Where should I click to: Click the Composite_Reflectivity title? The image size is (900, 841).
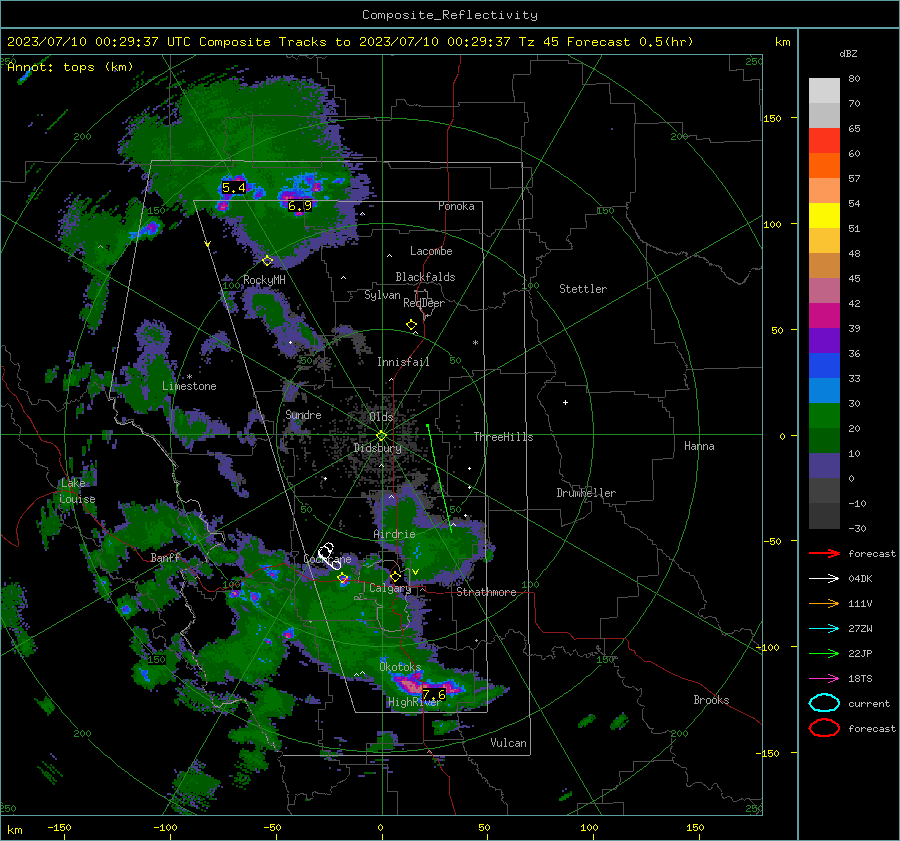450,15
